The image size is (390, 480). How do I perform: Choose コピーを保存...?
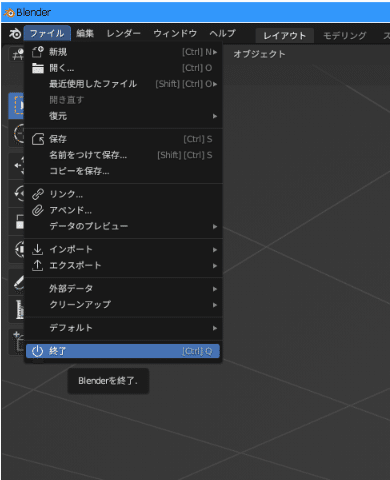pos(123,171)
